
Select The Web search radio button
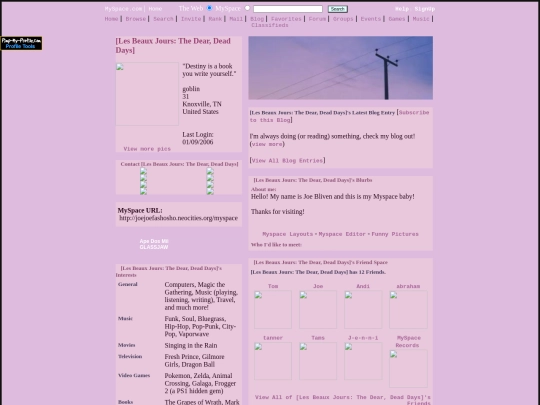[209, 8]
